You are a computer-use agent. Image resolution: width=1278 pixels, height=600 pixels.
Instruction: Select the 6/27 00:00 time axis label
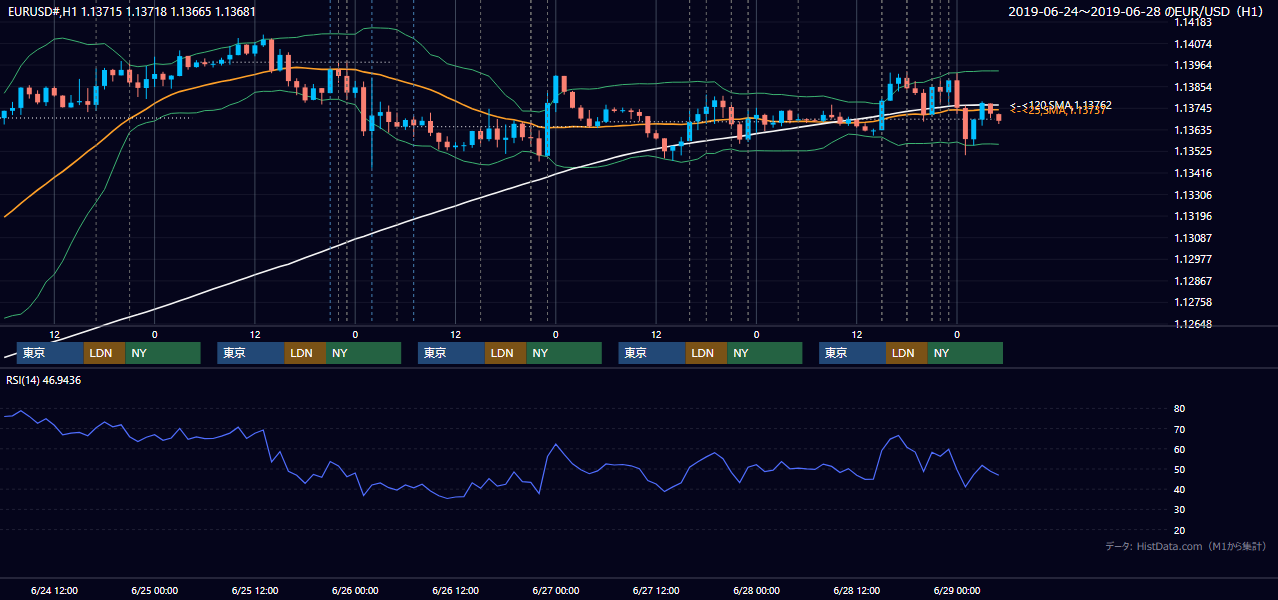click(x=555, y=590)
